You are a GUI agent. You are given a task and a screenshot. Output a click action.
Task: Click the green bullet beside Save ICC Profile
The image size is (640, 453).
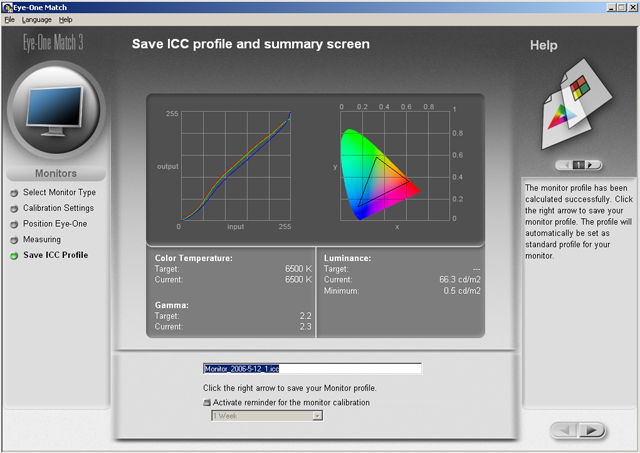coord(14,256)
